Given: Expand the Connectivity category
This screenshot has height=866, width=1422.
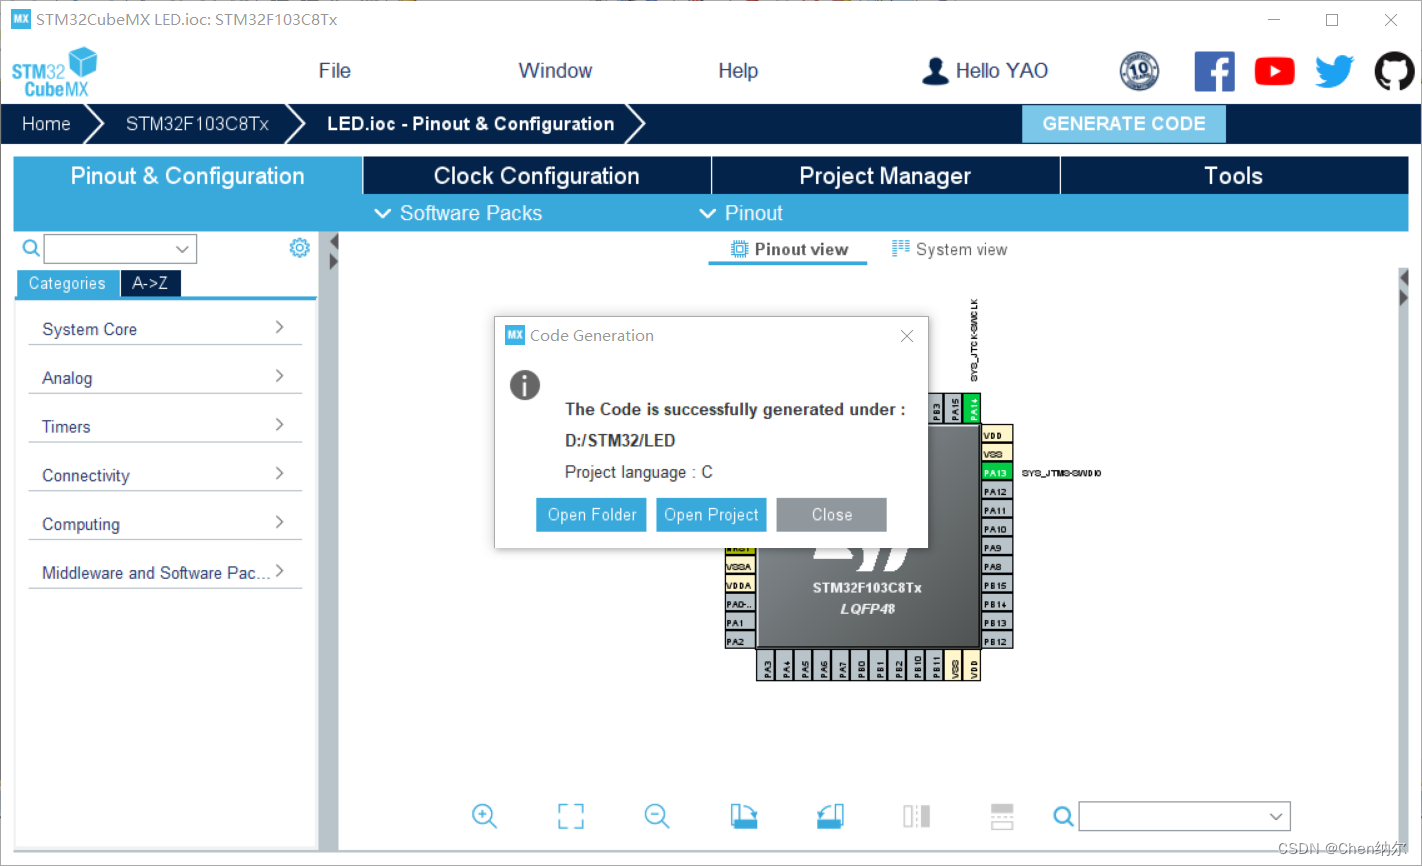Looking at the screenshot, I should (165, 476).
